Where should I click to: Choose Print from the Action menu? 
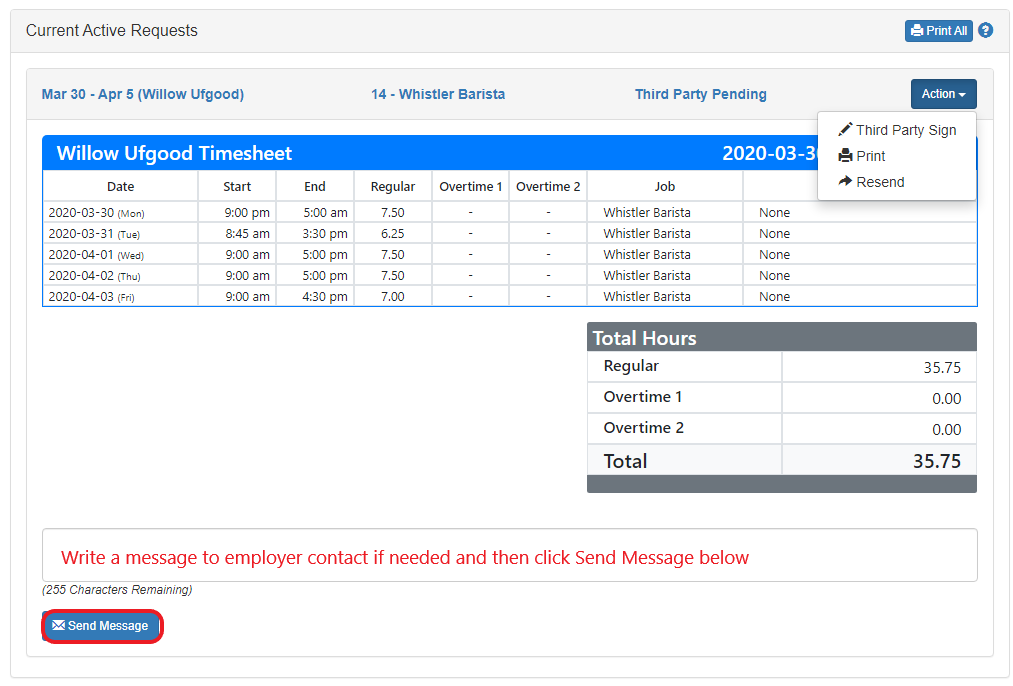tap(870, 156)
